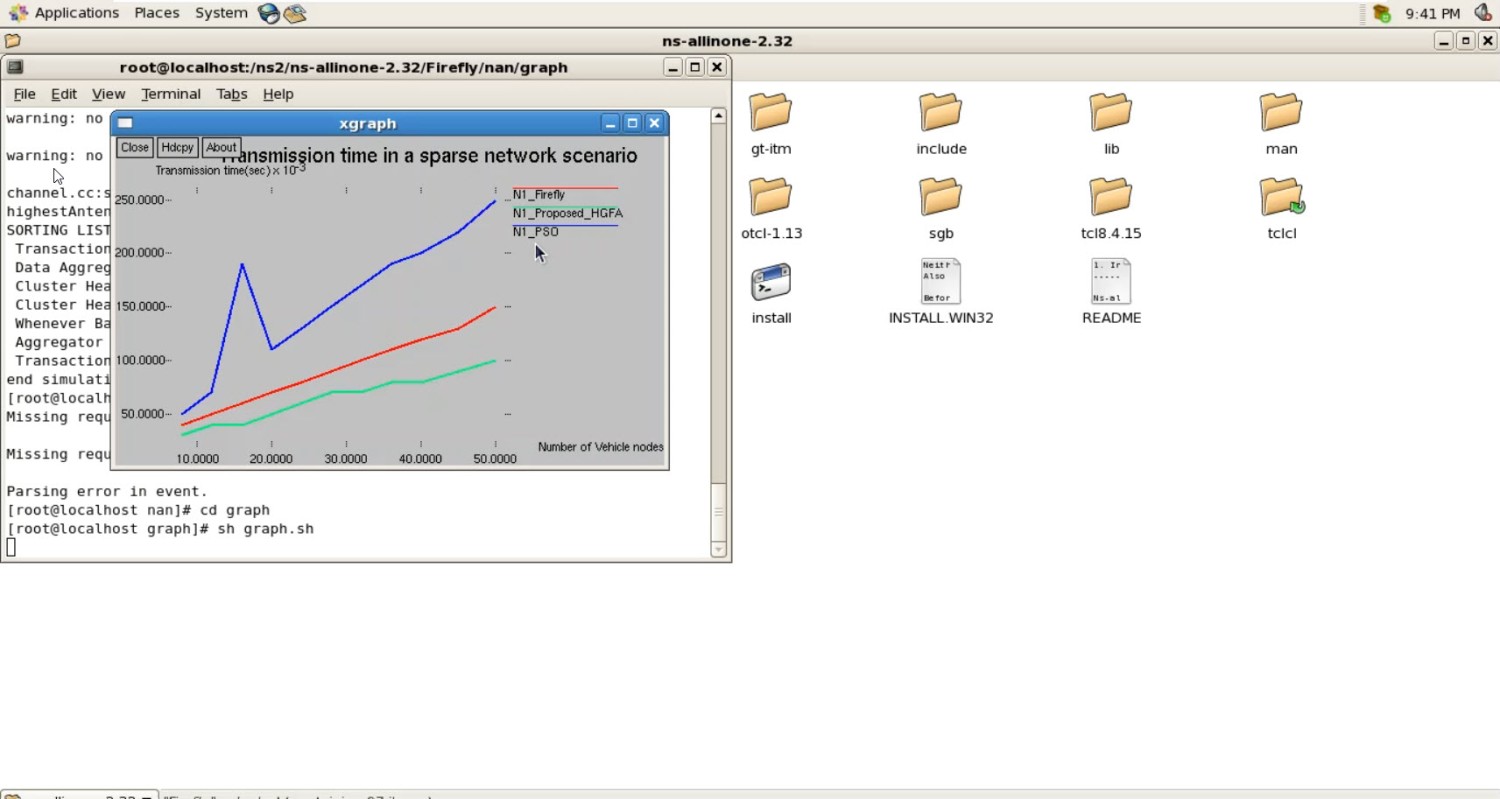Open the otcl-1.13 folder

[771, 197]
